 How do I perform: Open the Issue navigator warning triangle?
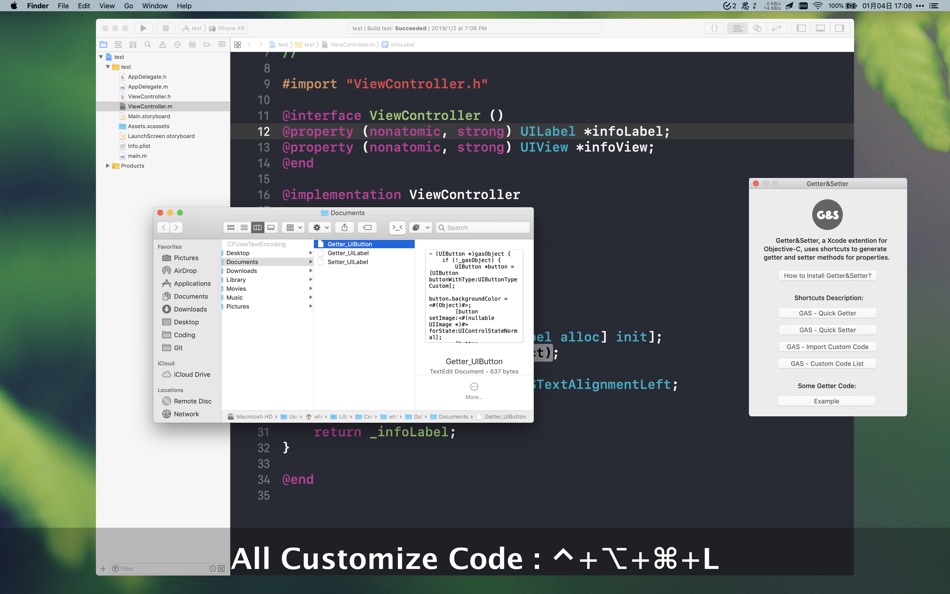point(162,44)
